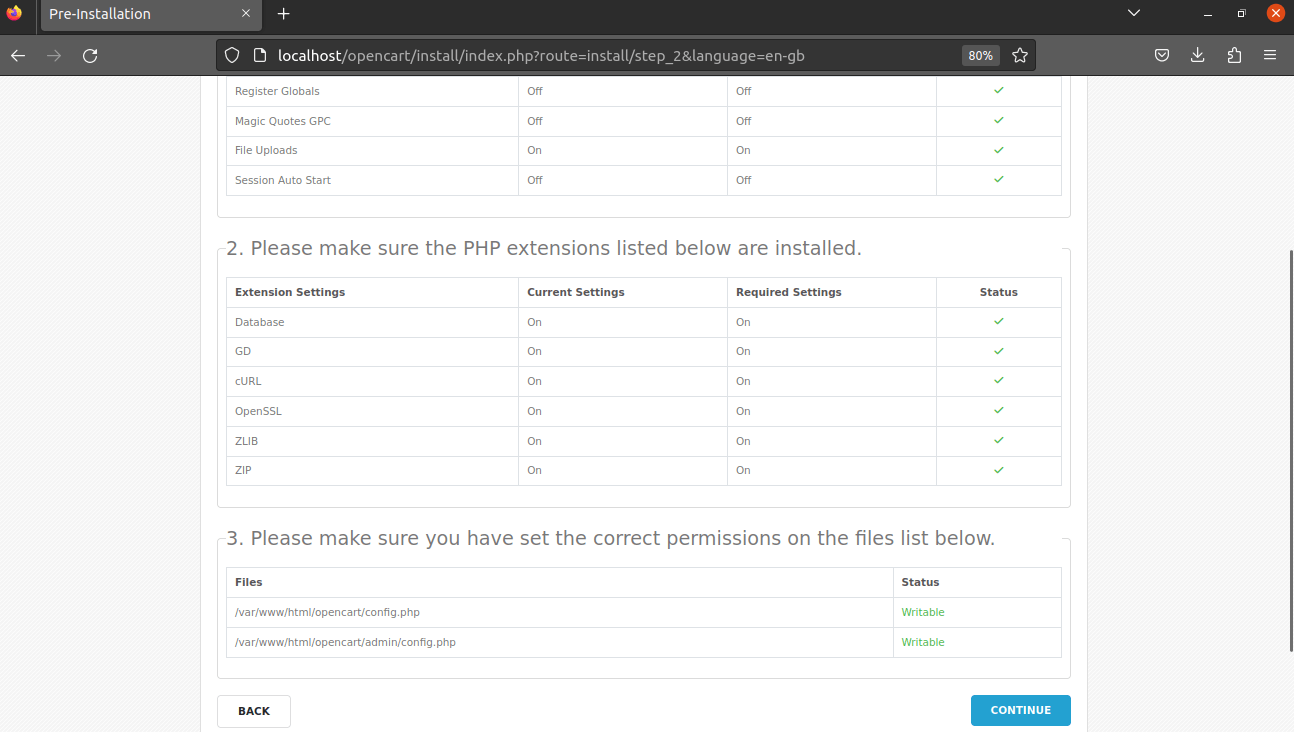The width and height of the screenshot is (1294, 732).
Task: Reset the 80% zoom level badge
Action: (980, 56)
